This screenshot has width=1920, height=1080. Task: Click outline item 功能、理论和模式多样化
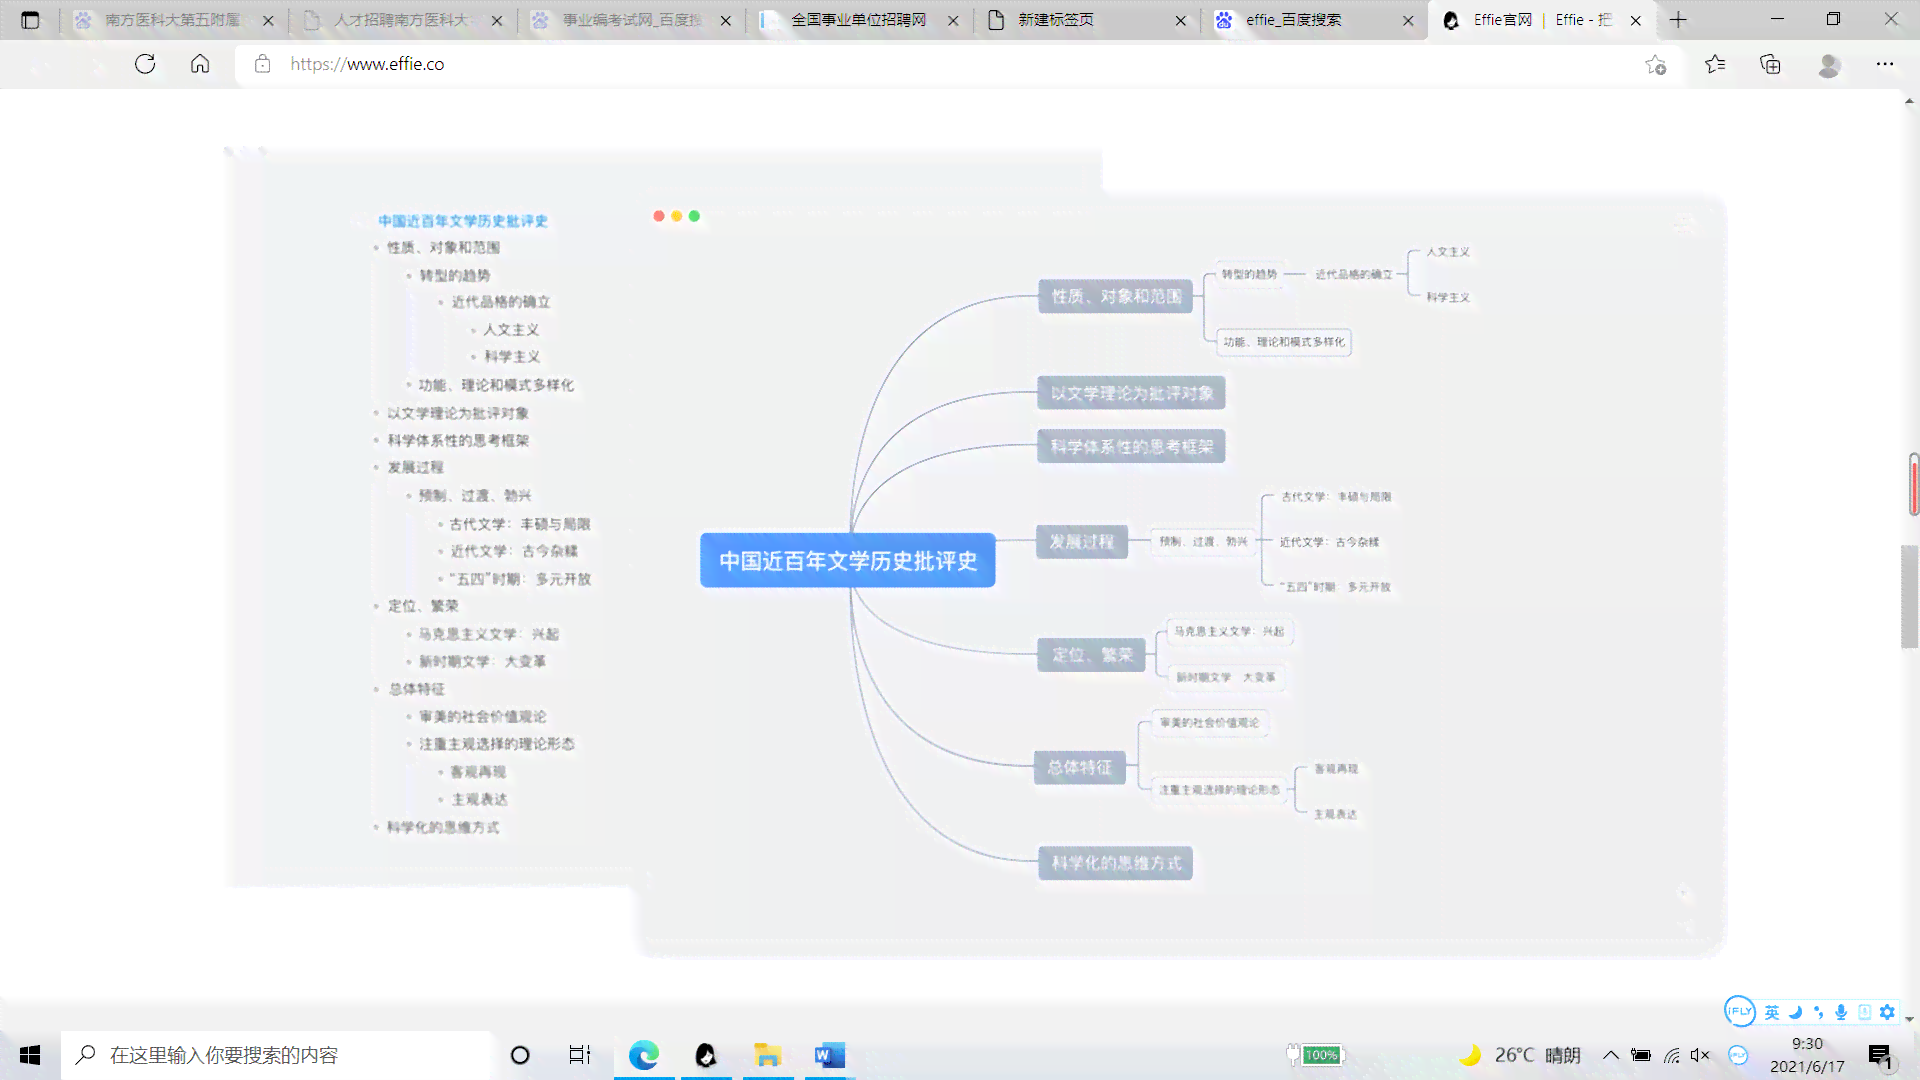(496, 385)
